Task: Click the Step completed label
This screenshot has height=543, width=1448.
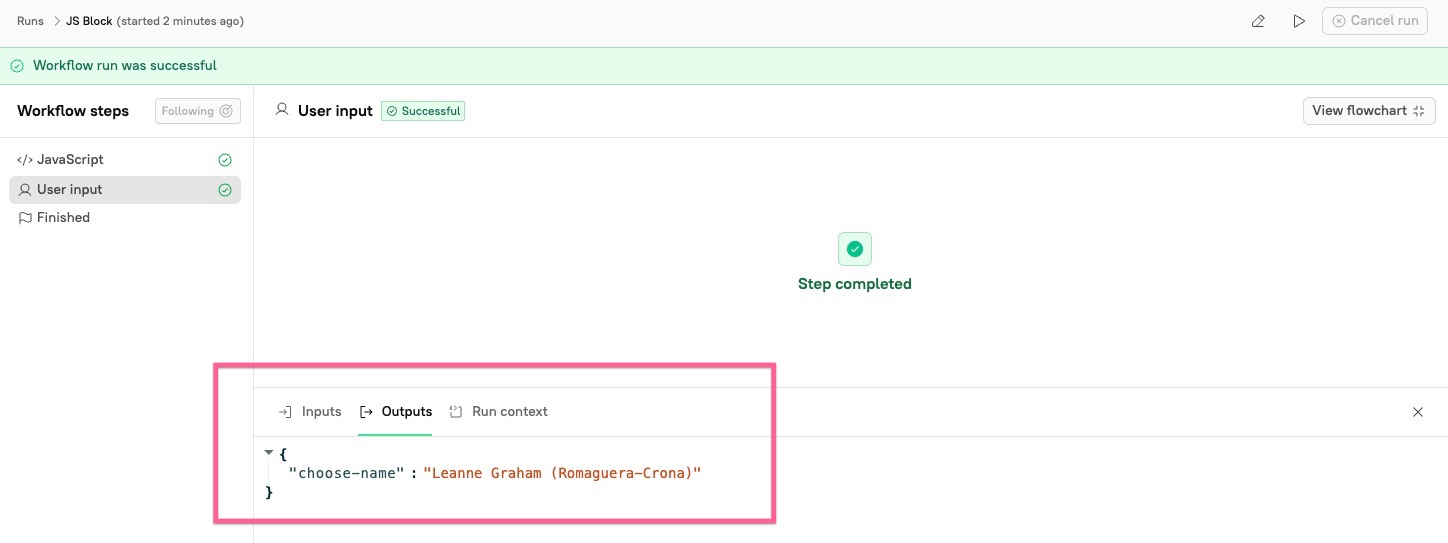Action: click(855, 284)
